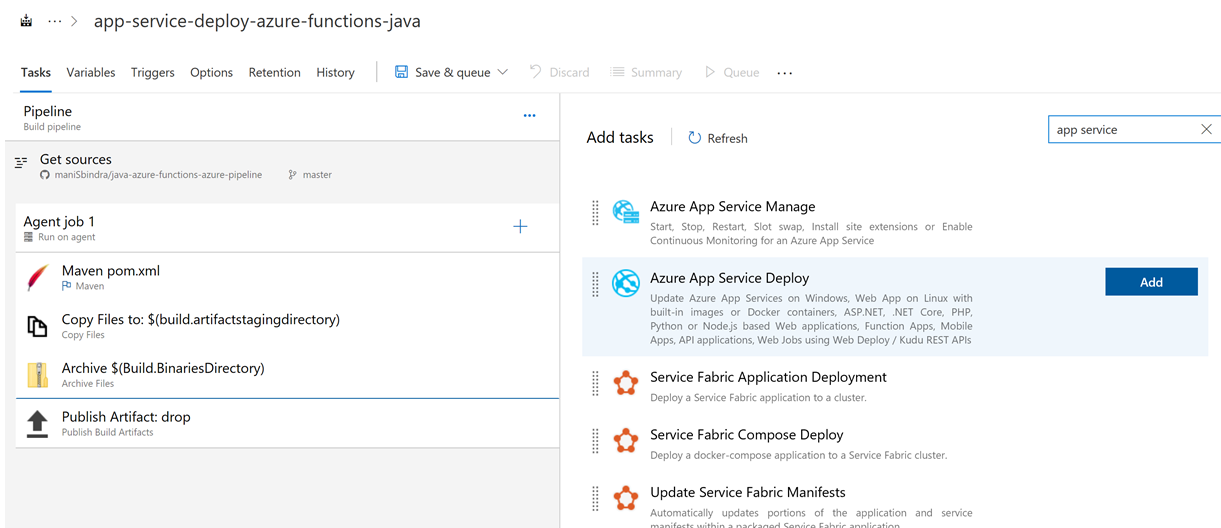Select the Azure App Service Manage task
The image size is (1221, 528).
(895, 224)
